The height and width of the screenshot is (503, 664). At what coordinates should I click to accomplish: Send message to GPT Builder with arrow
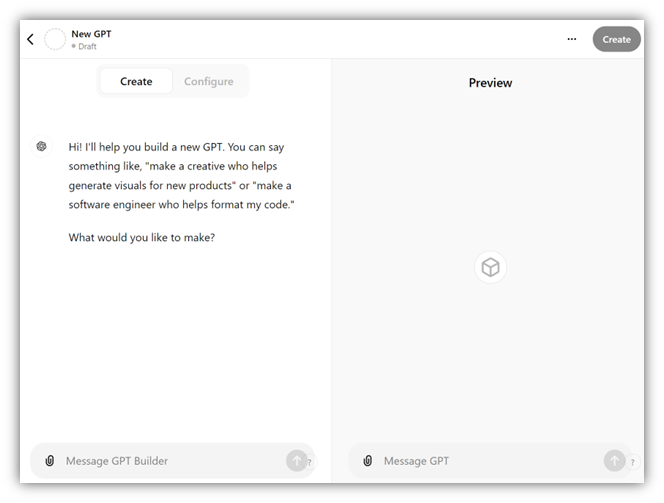(296, 460)
